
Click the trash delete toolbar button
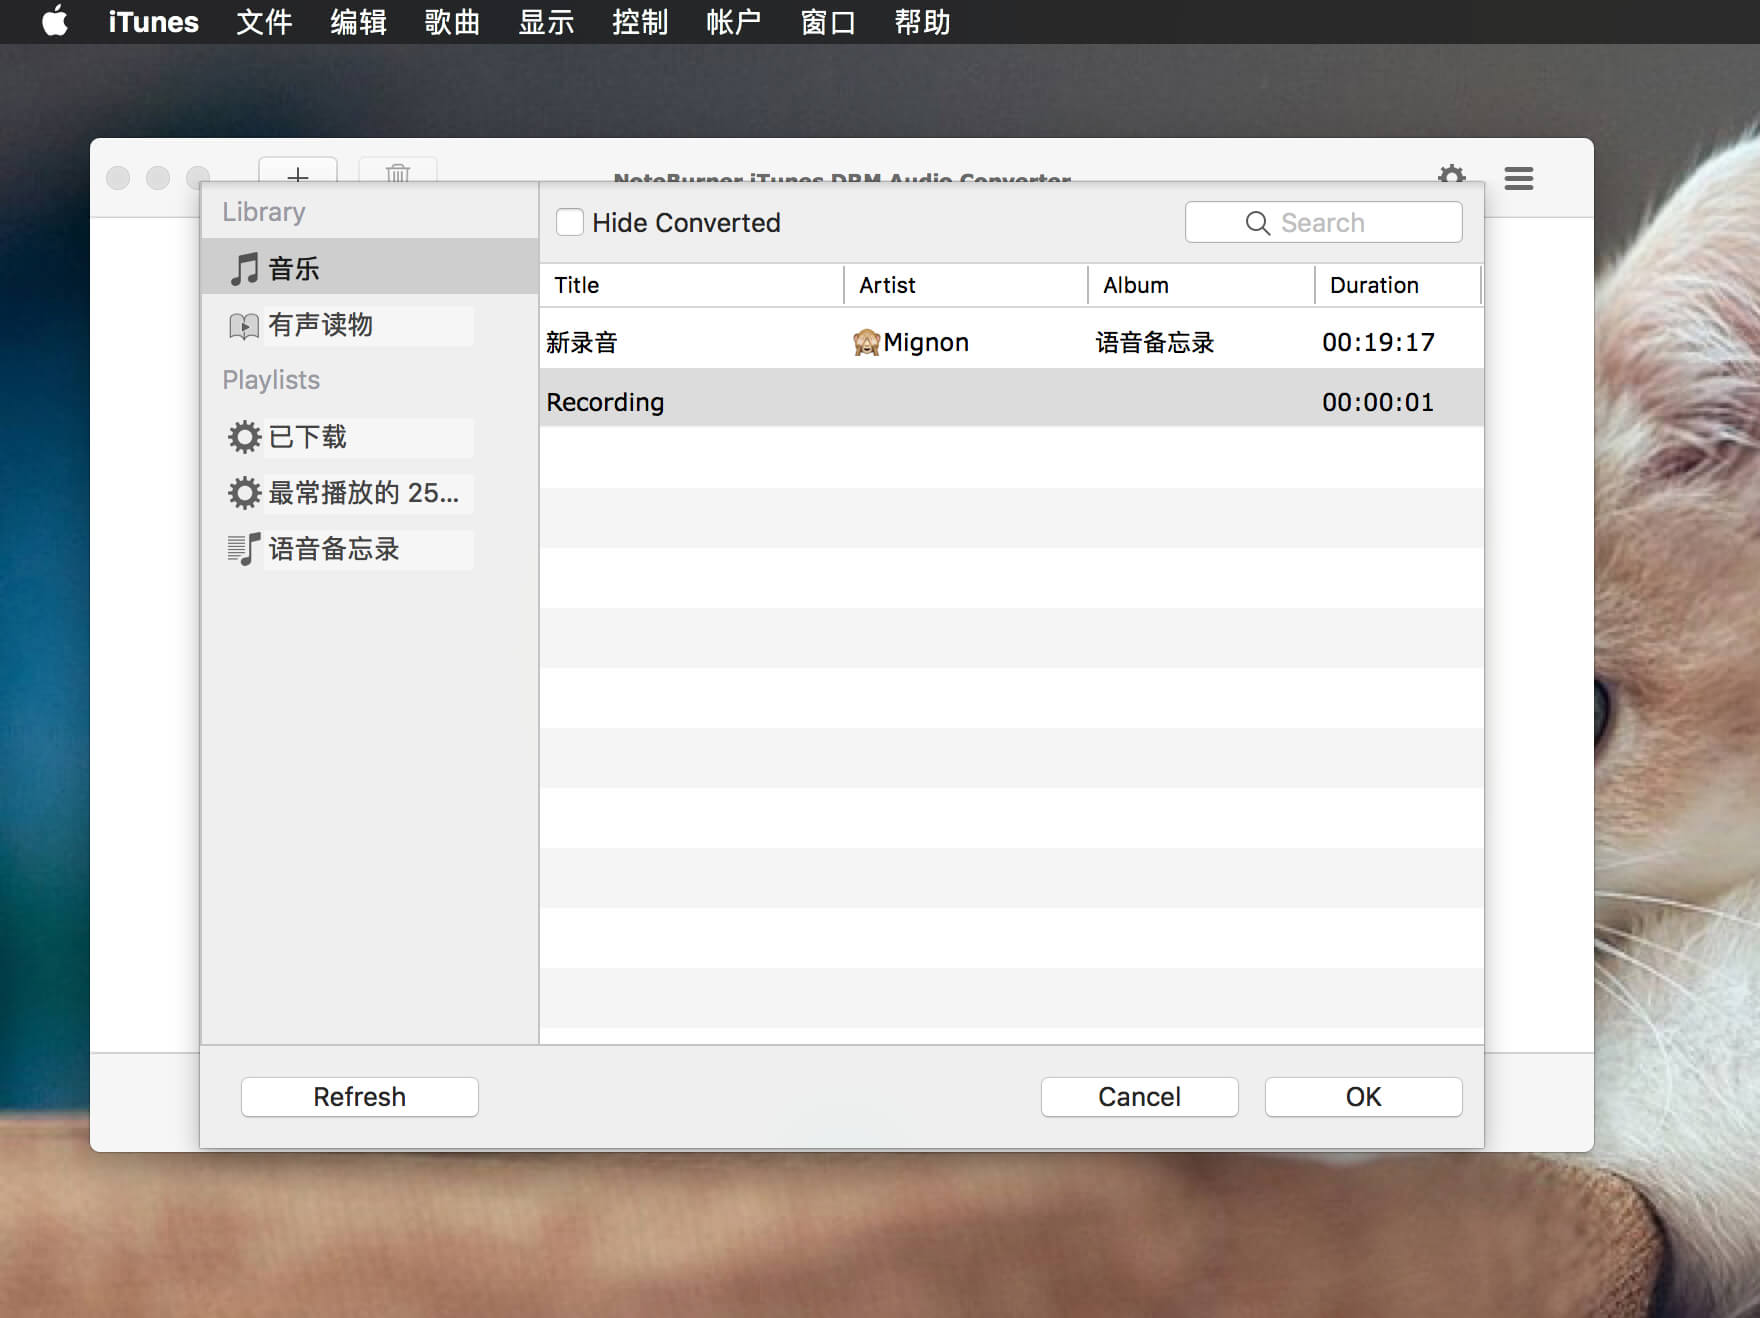click(398, 171)
